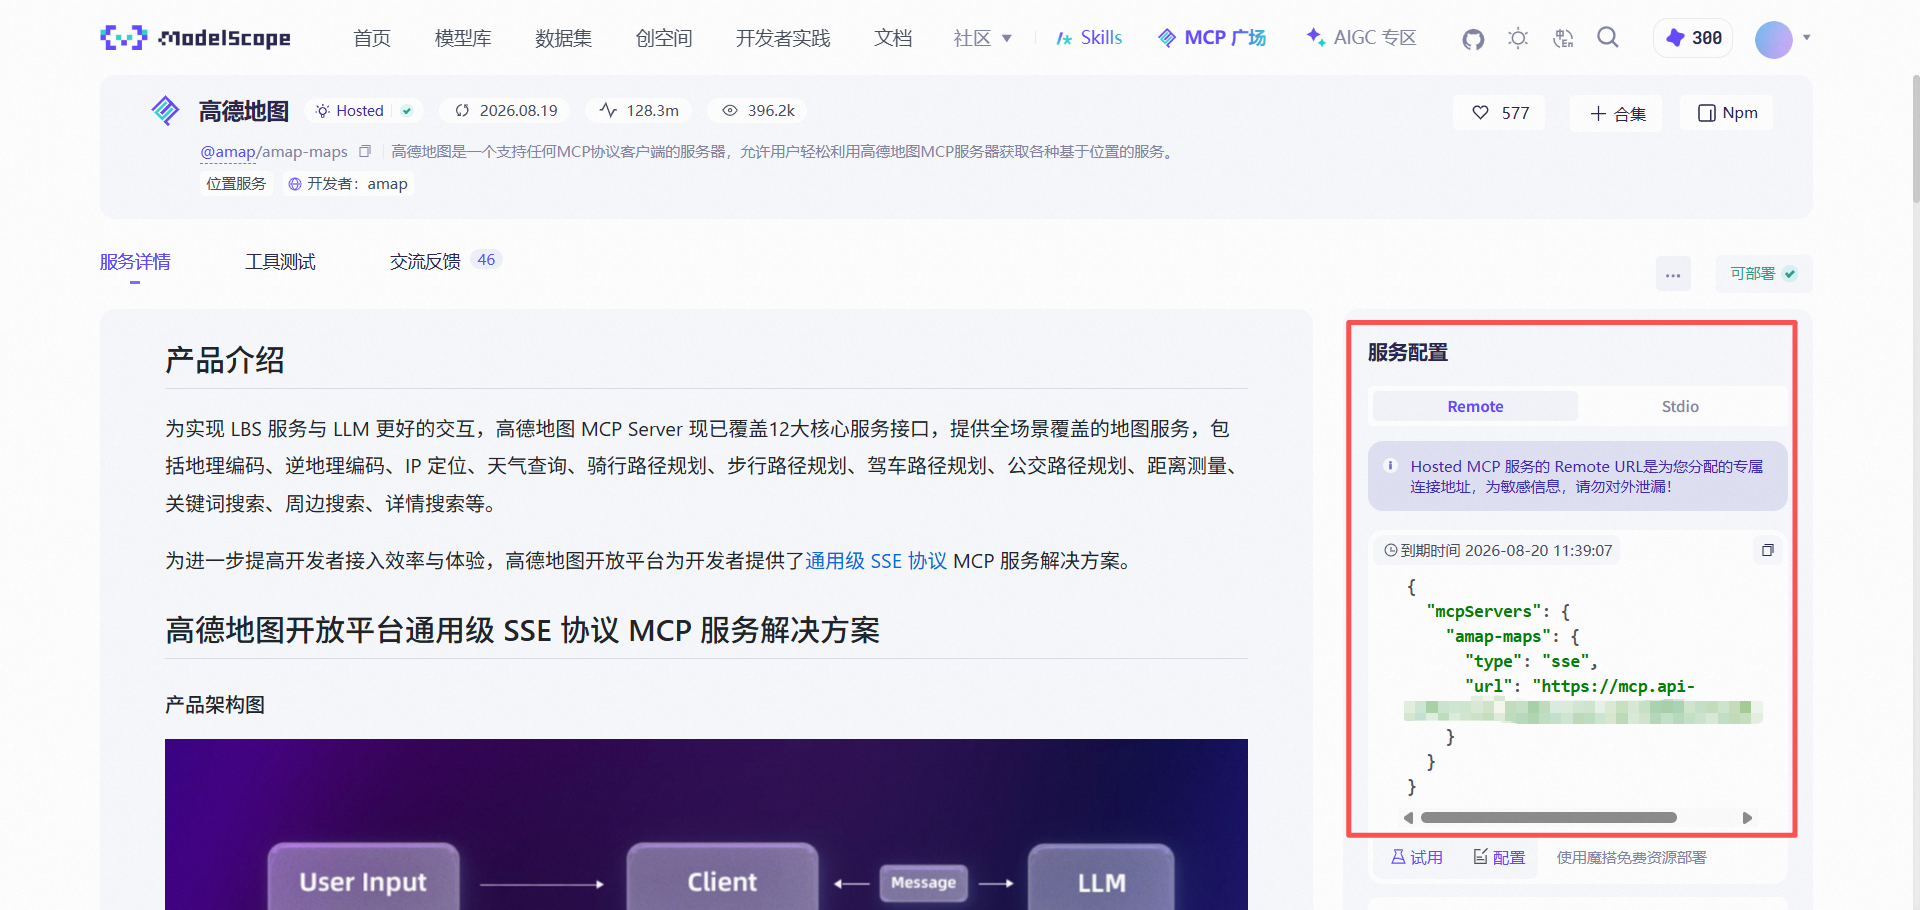Open 数据集 in navigation bar
Image resolution: width=1920 pixels, height=910 pixels.
pos(564,38)
